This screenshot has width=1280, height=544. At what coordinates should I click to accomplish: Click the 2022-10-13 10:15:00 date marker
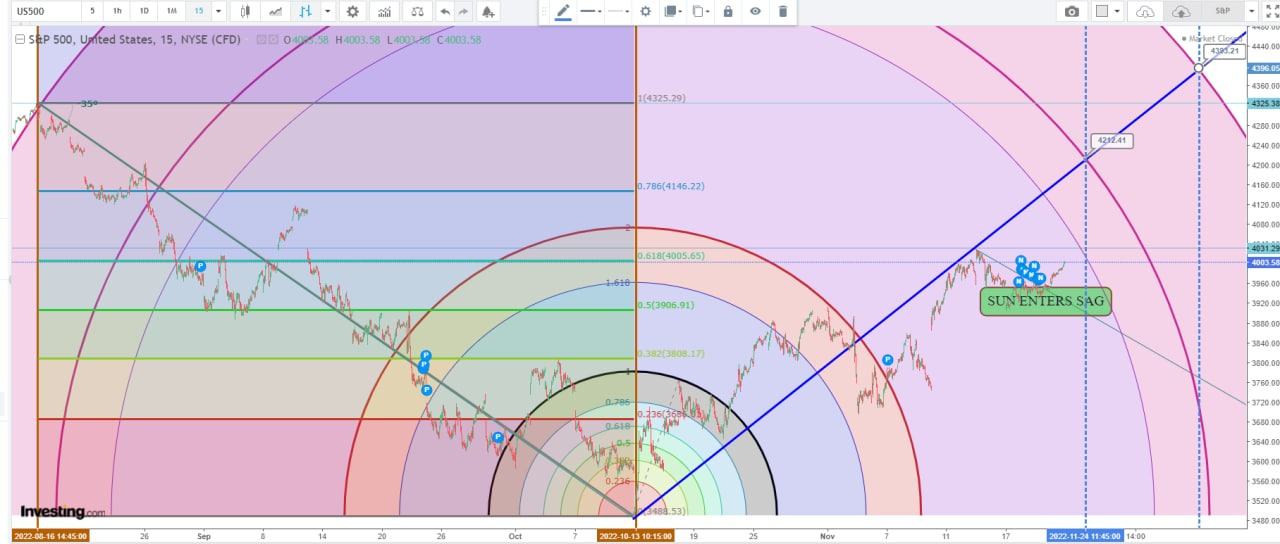point(635,536)
